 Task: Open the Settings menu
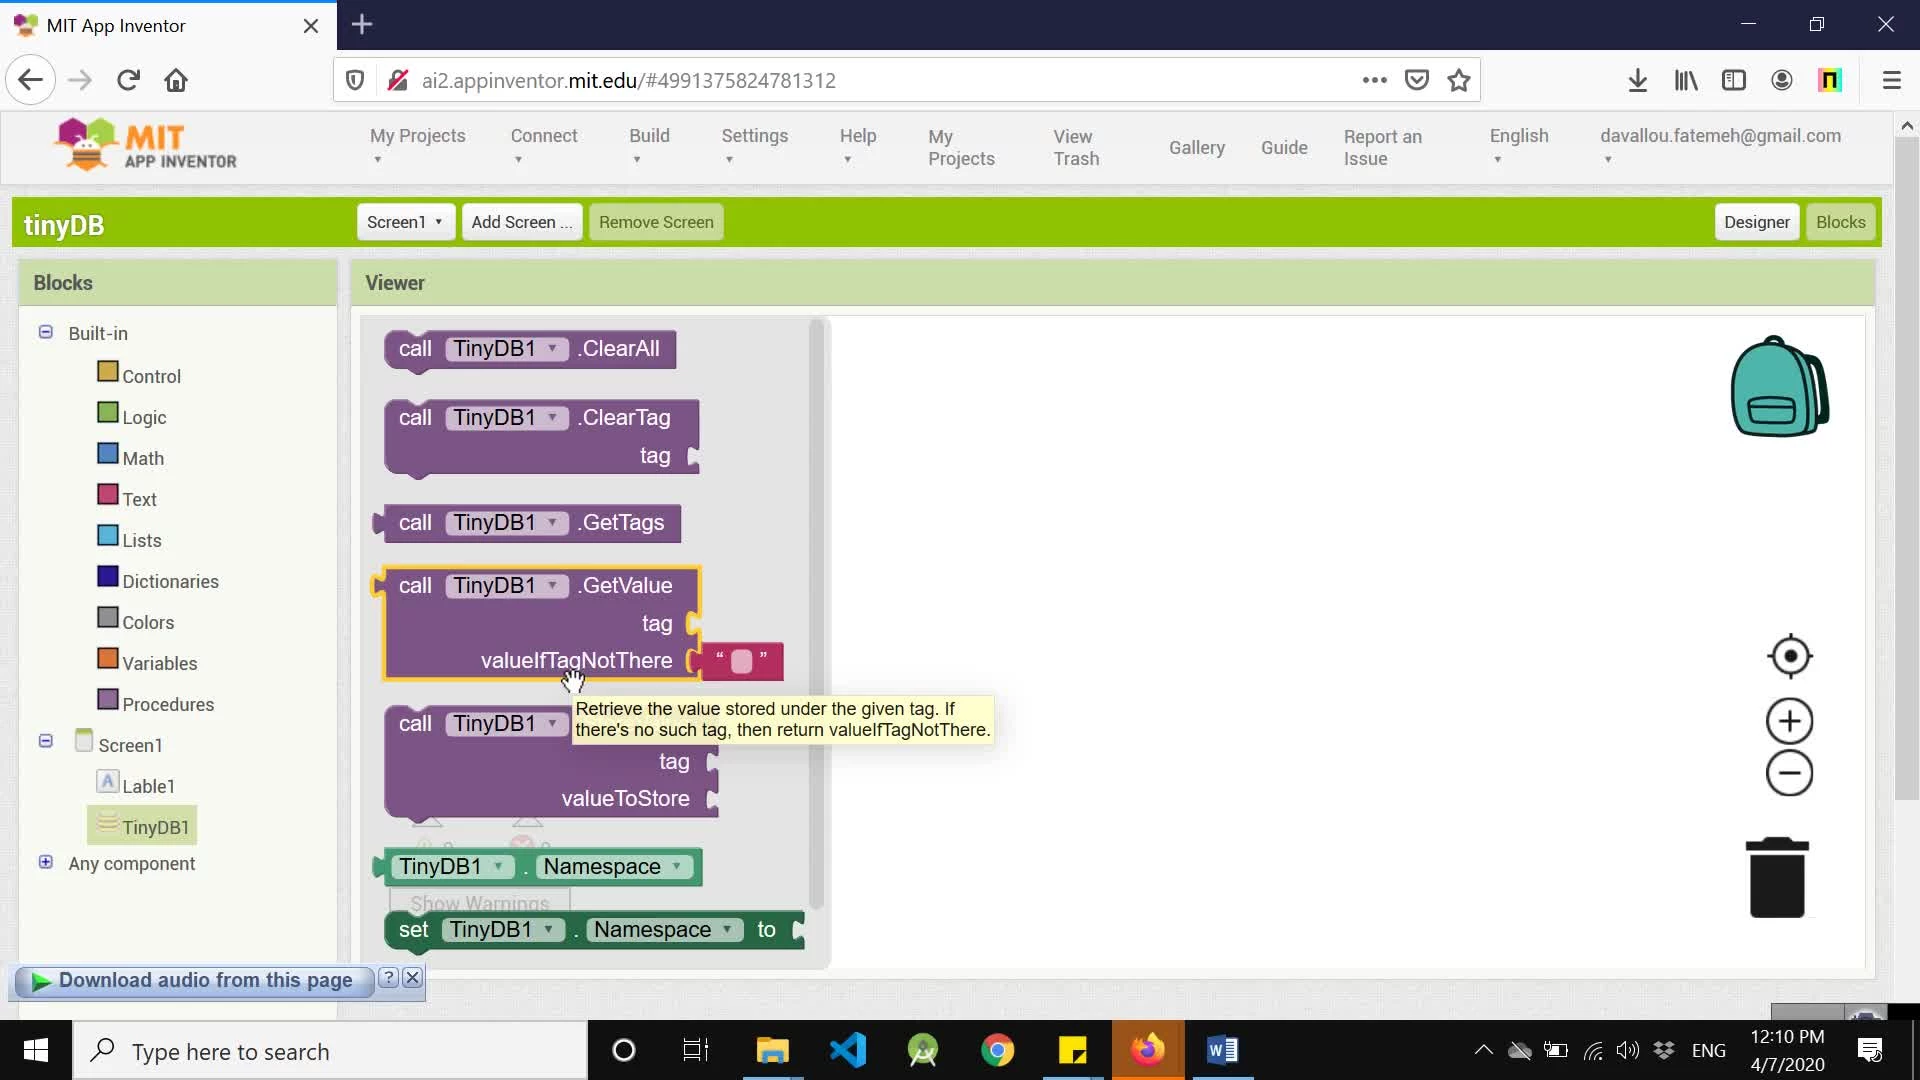coord(754,146)
